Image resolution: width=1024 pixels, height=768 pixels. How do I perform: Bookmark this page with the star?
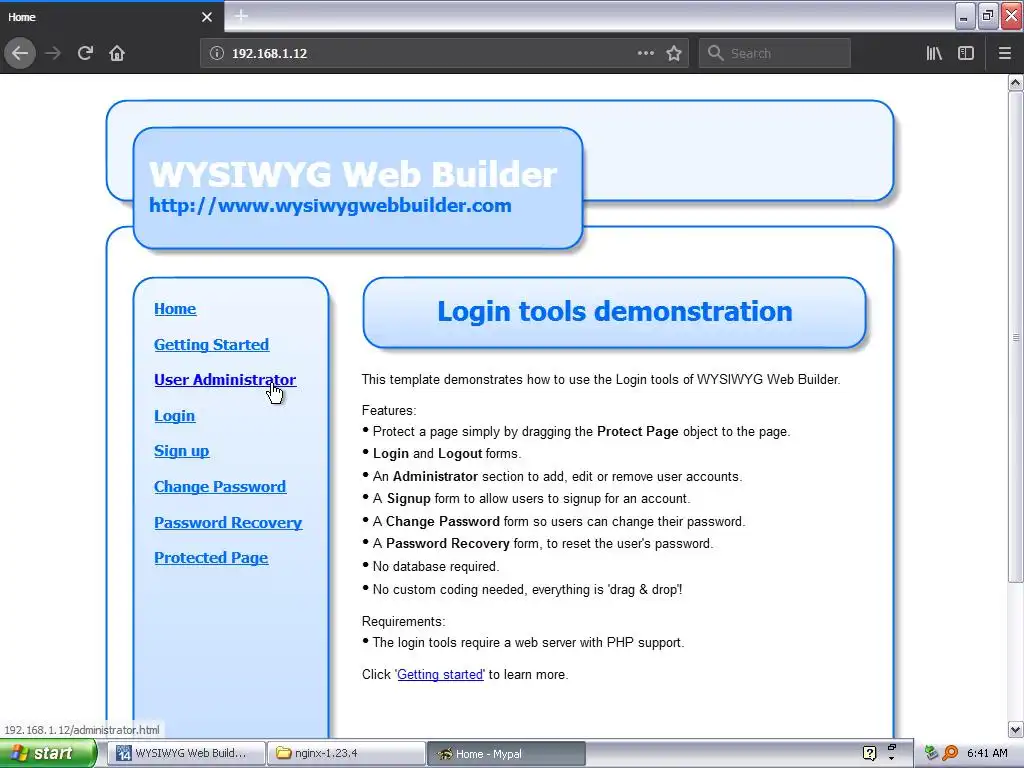tap(674, 53)
